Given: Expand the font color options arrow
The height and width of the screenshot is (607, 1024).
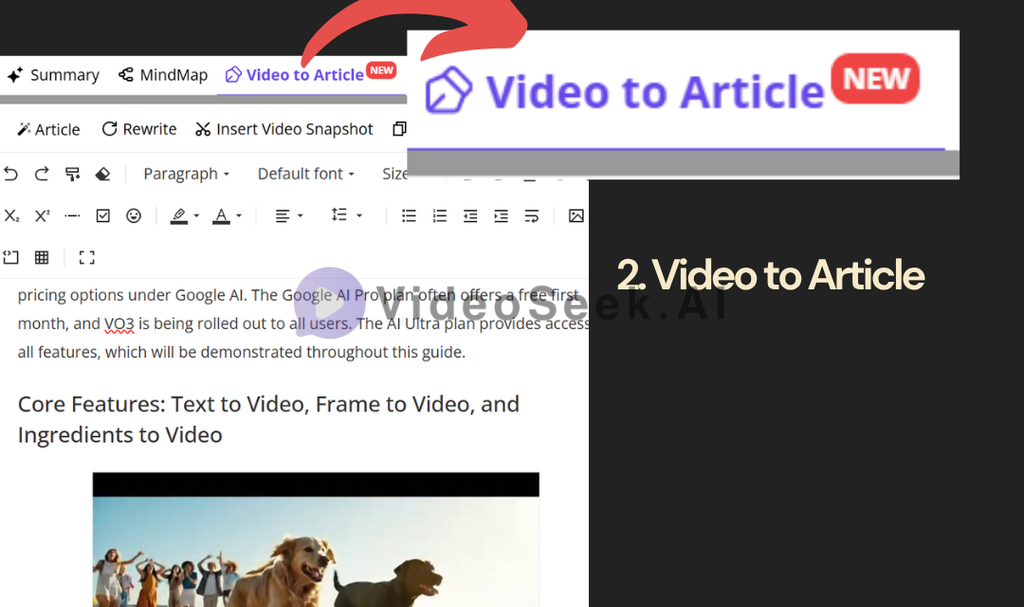Looking at the screenshot, I should [x=239, y=216].
